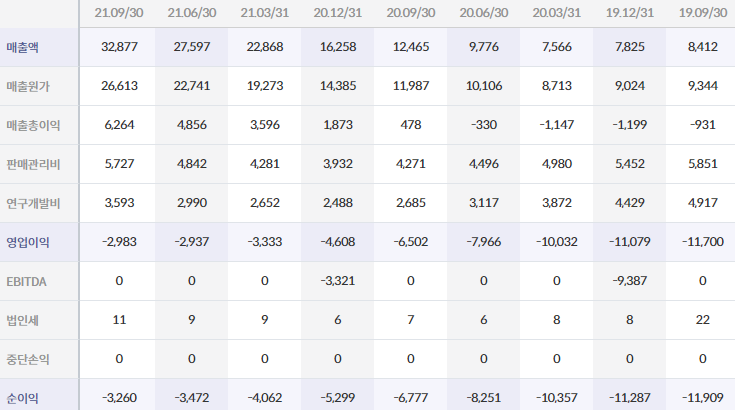Select cost of sales value 14,385
This screenshot has height=410, width=735.
pos(338,86)
